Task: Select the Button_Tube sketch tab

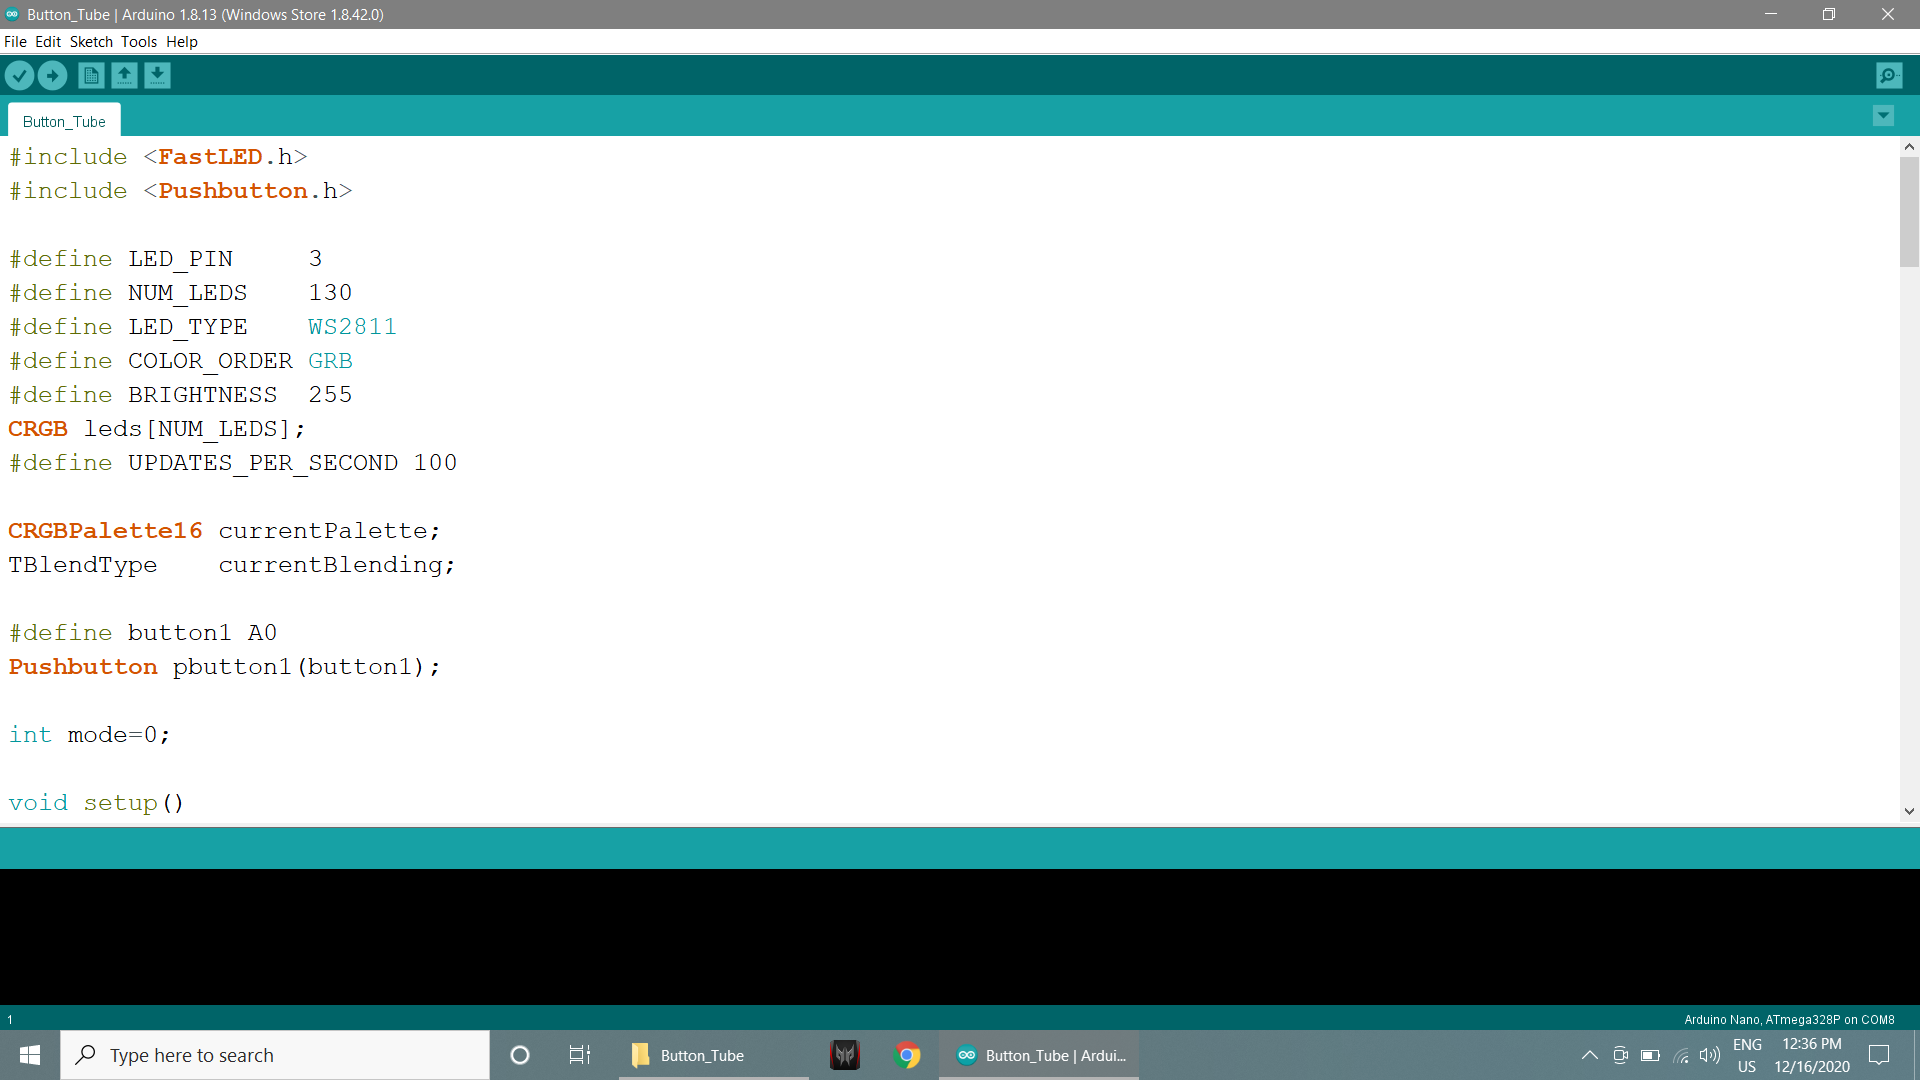Action: [64, 121]
